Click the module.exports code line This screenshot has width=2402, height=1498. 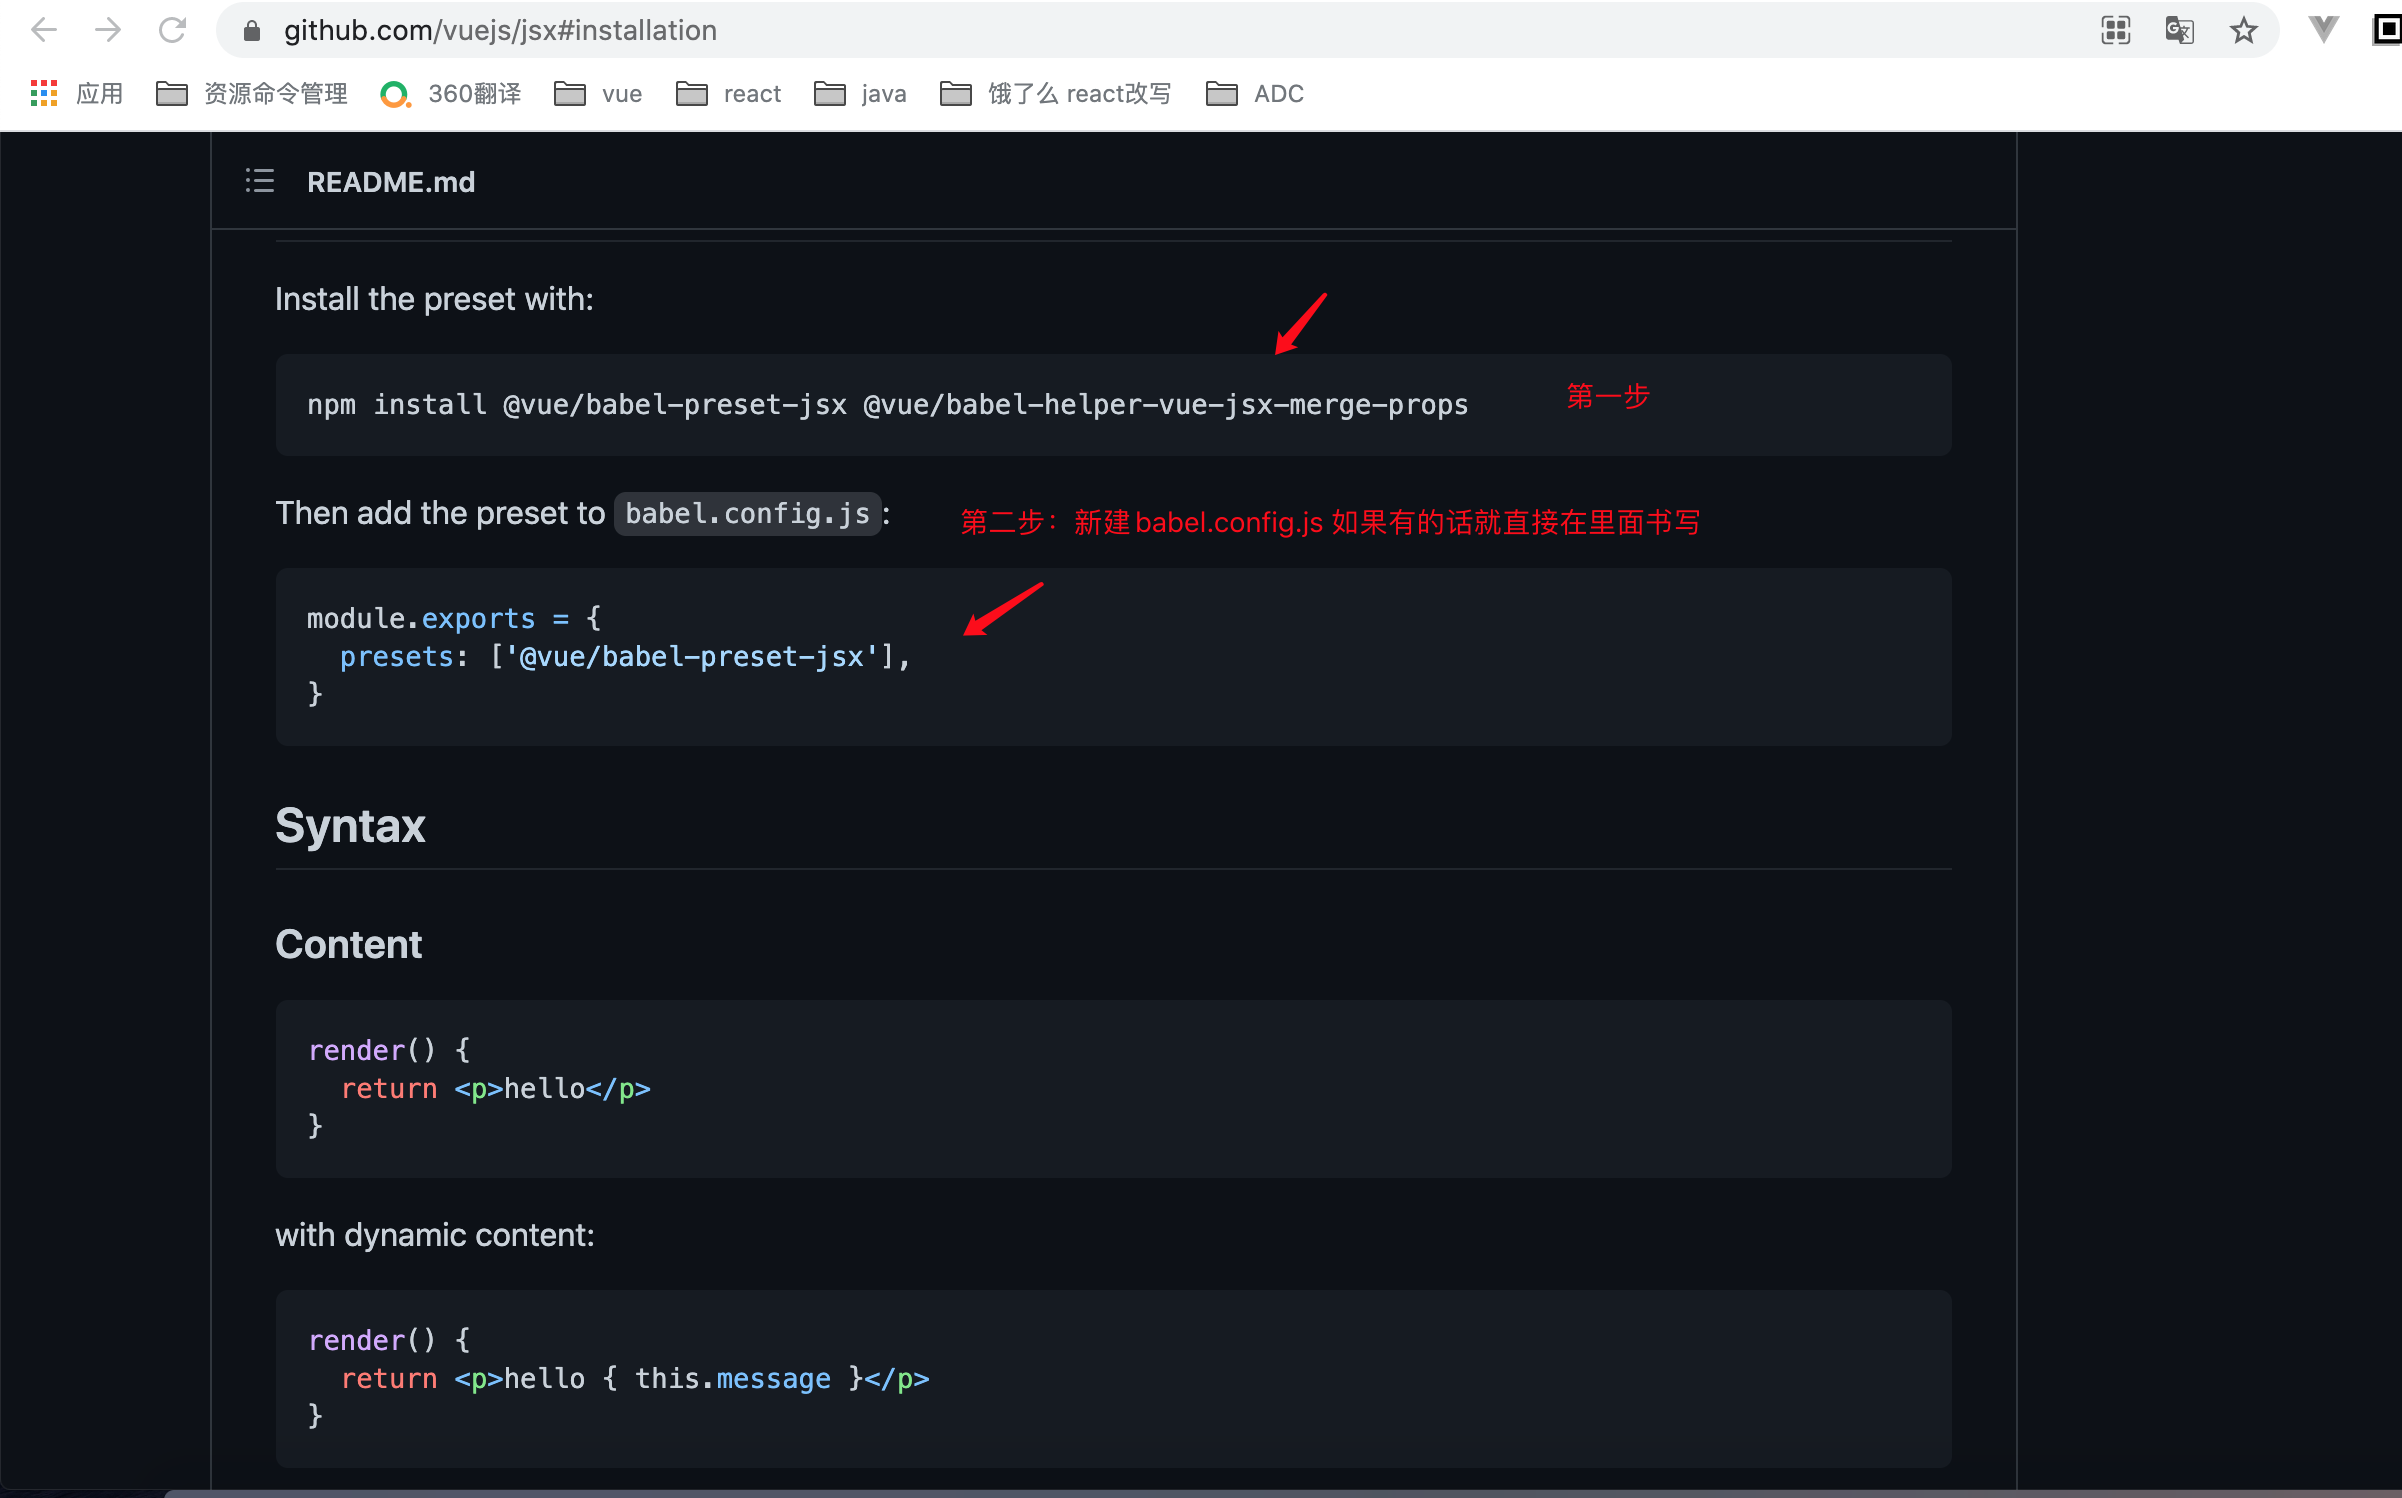(454, 619)
